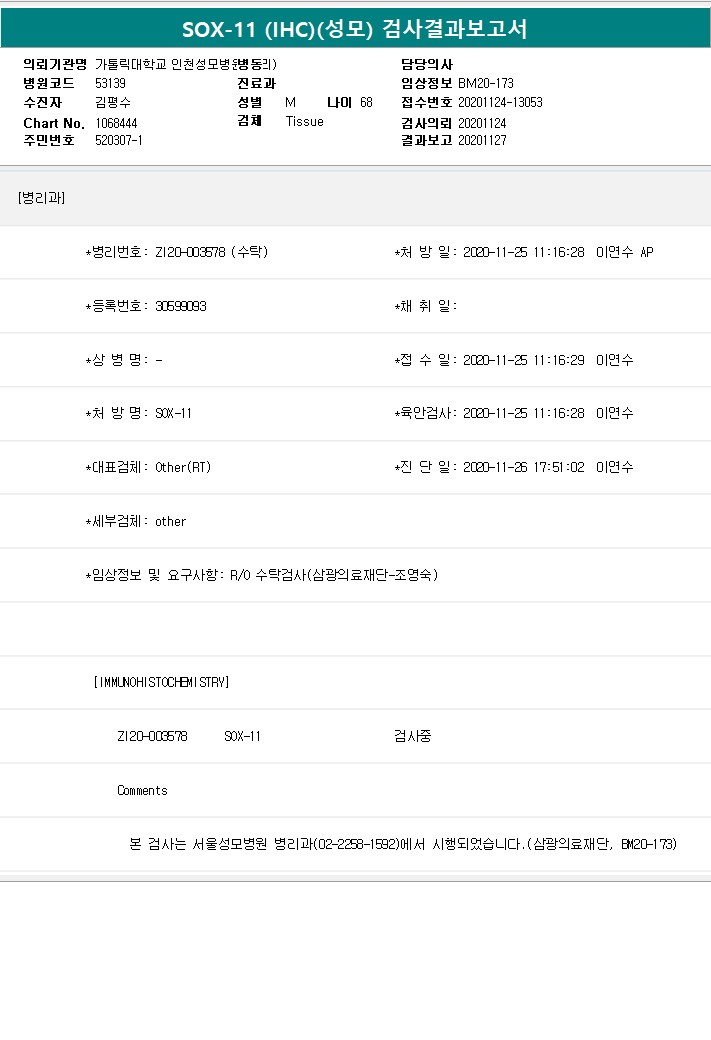Screen dimensions: 711x1040
Task: Select sex value M
Action: (x=291, y=102)
